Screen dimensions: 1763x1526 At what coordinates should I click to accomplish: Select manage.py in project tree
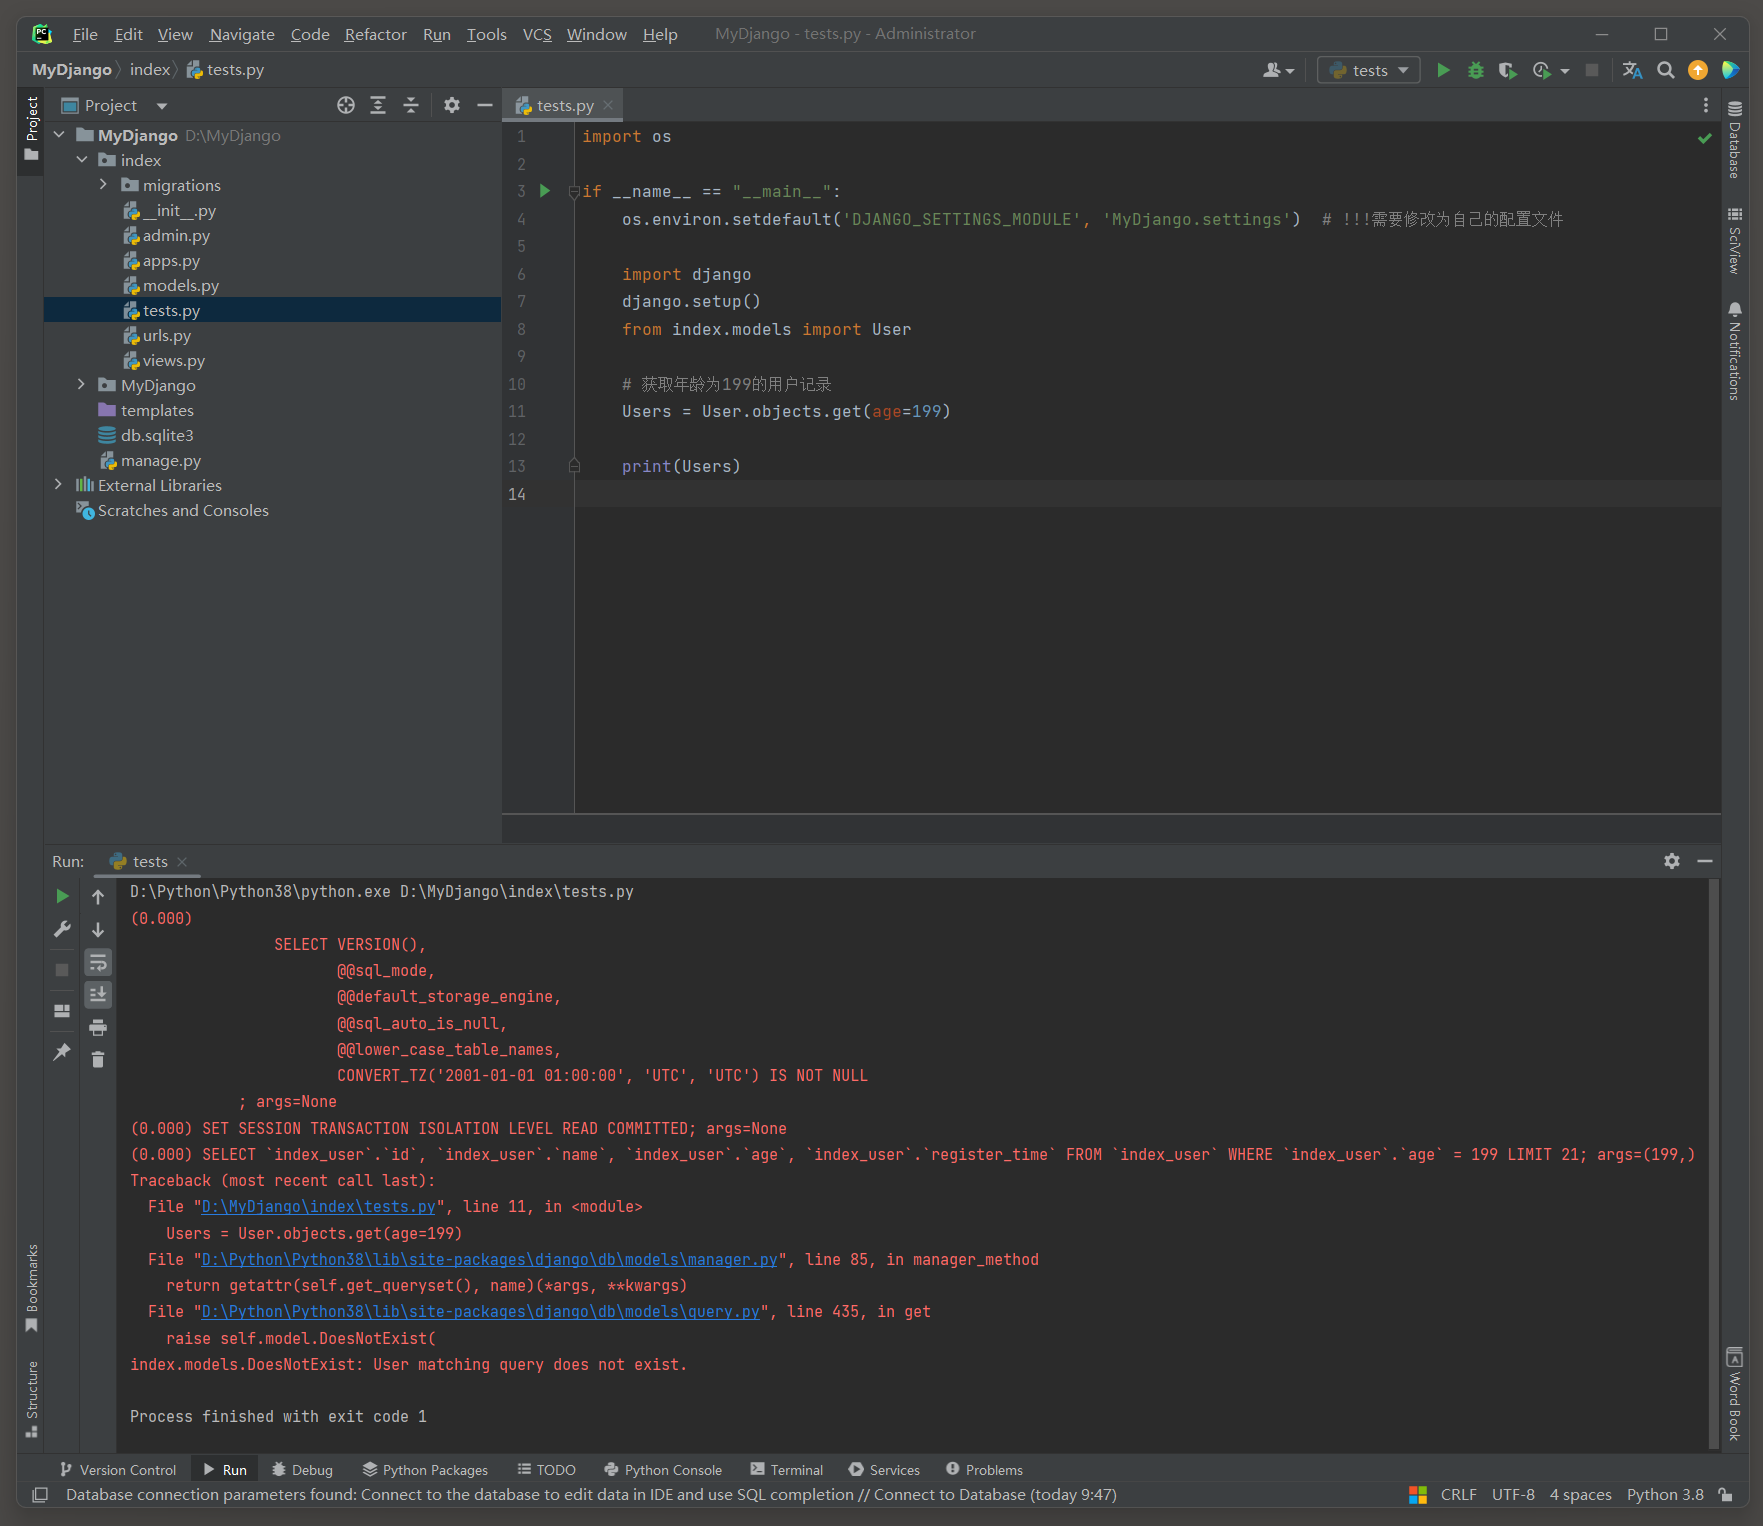pyautogui.click(x=160, y=461)
